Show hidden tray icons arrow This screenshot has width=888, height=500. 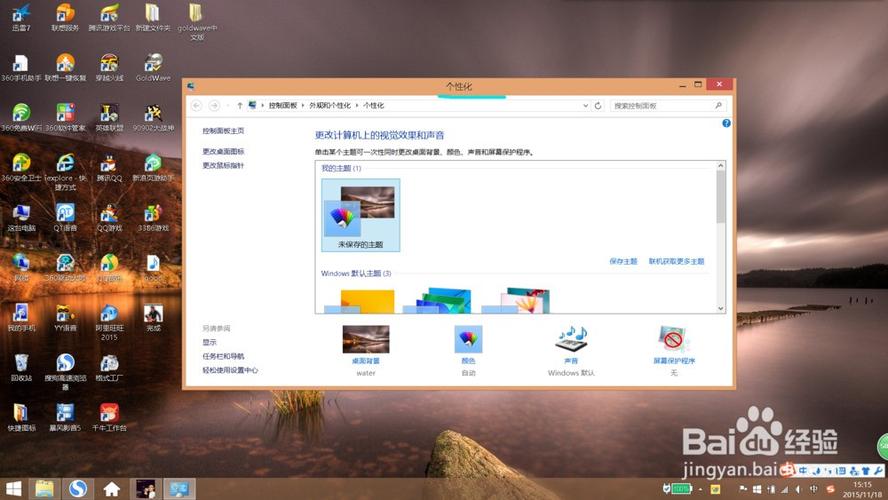pyautogui.click(x=700, y=489)
